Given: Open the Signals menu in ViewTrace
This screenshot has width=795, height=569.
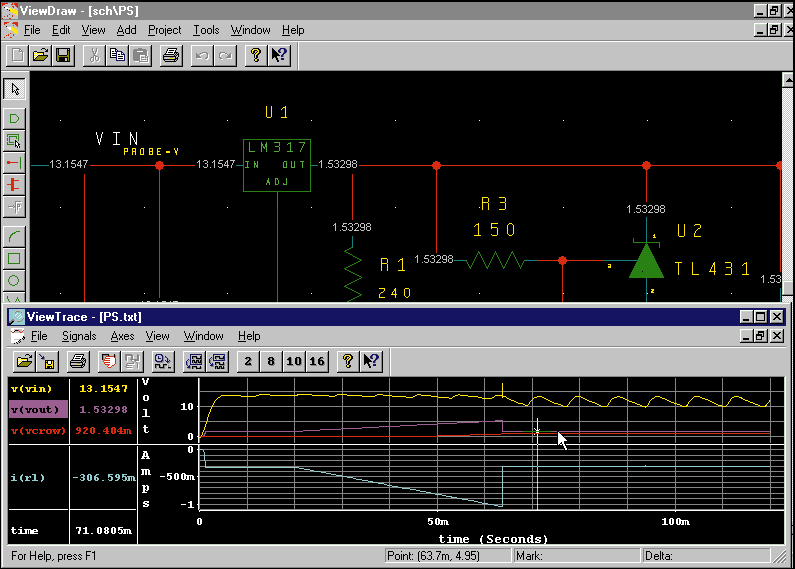Looking at the screenshot, I should pos(79,336).
